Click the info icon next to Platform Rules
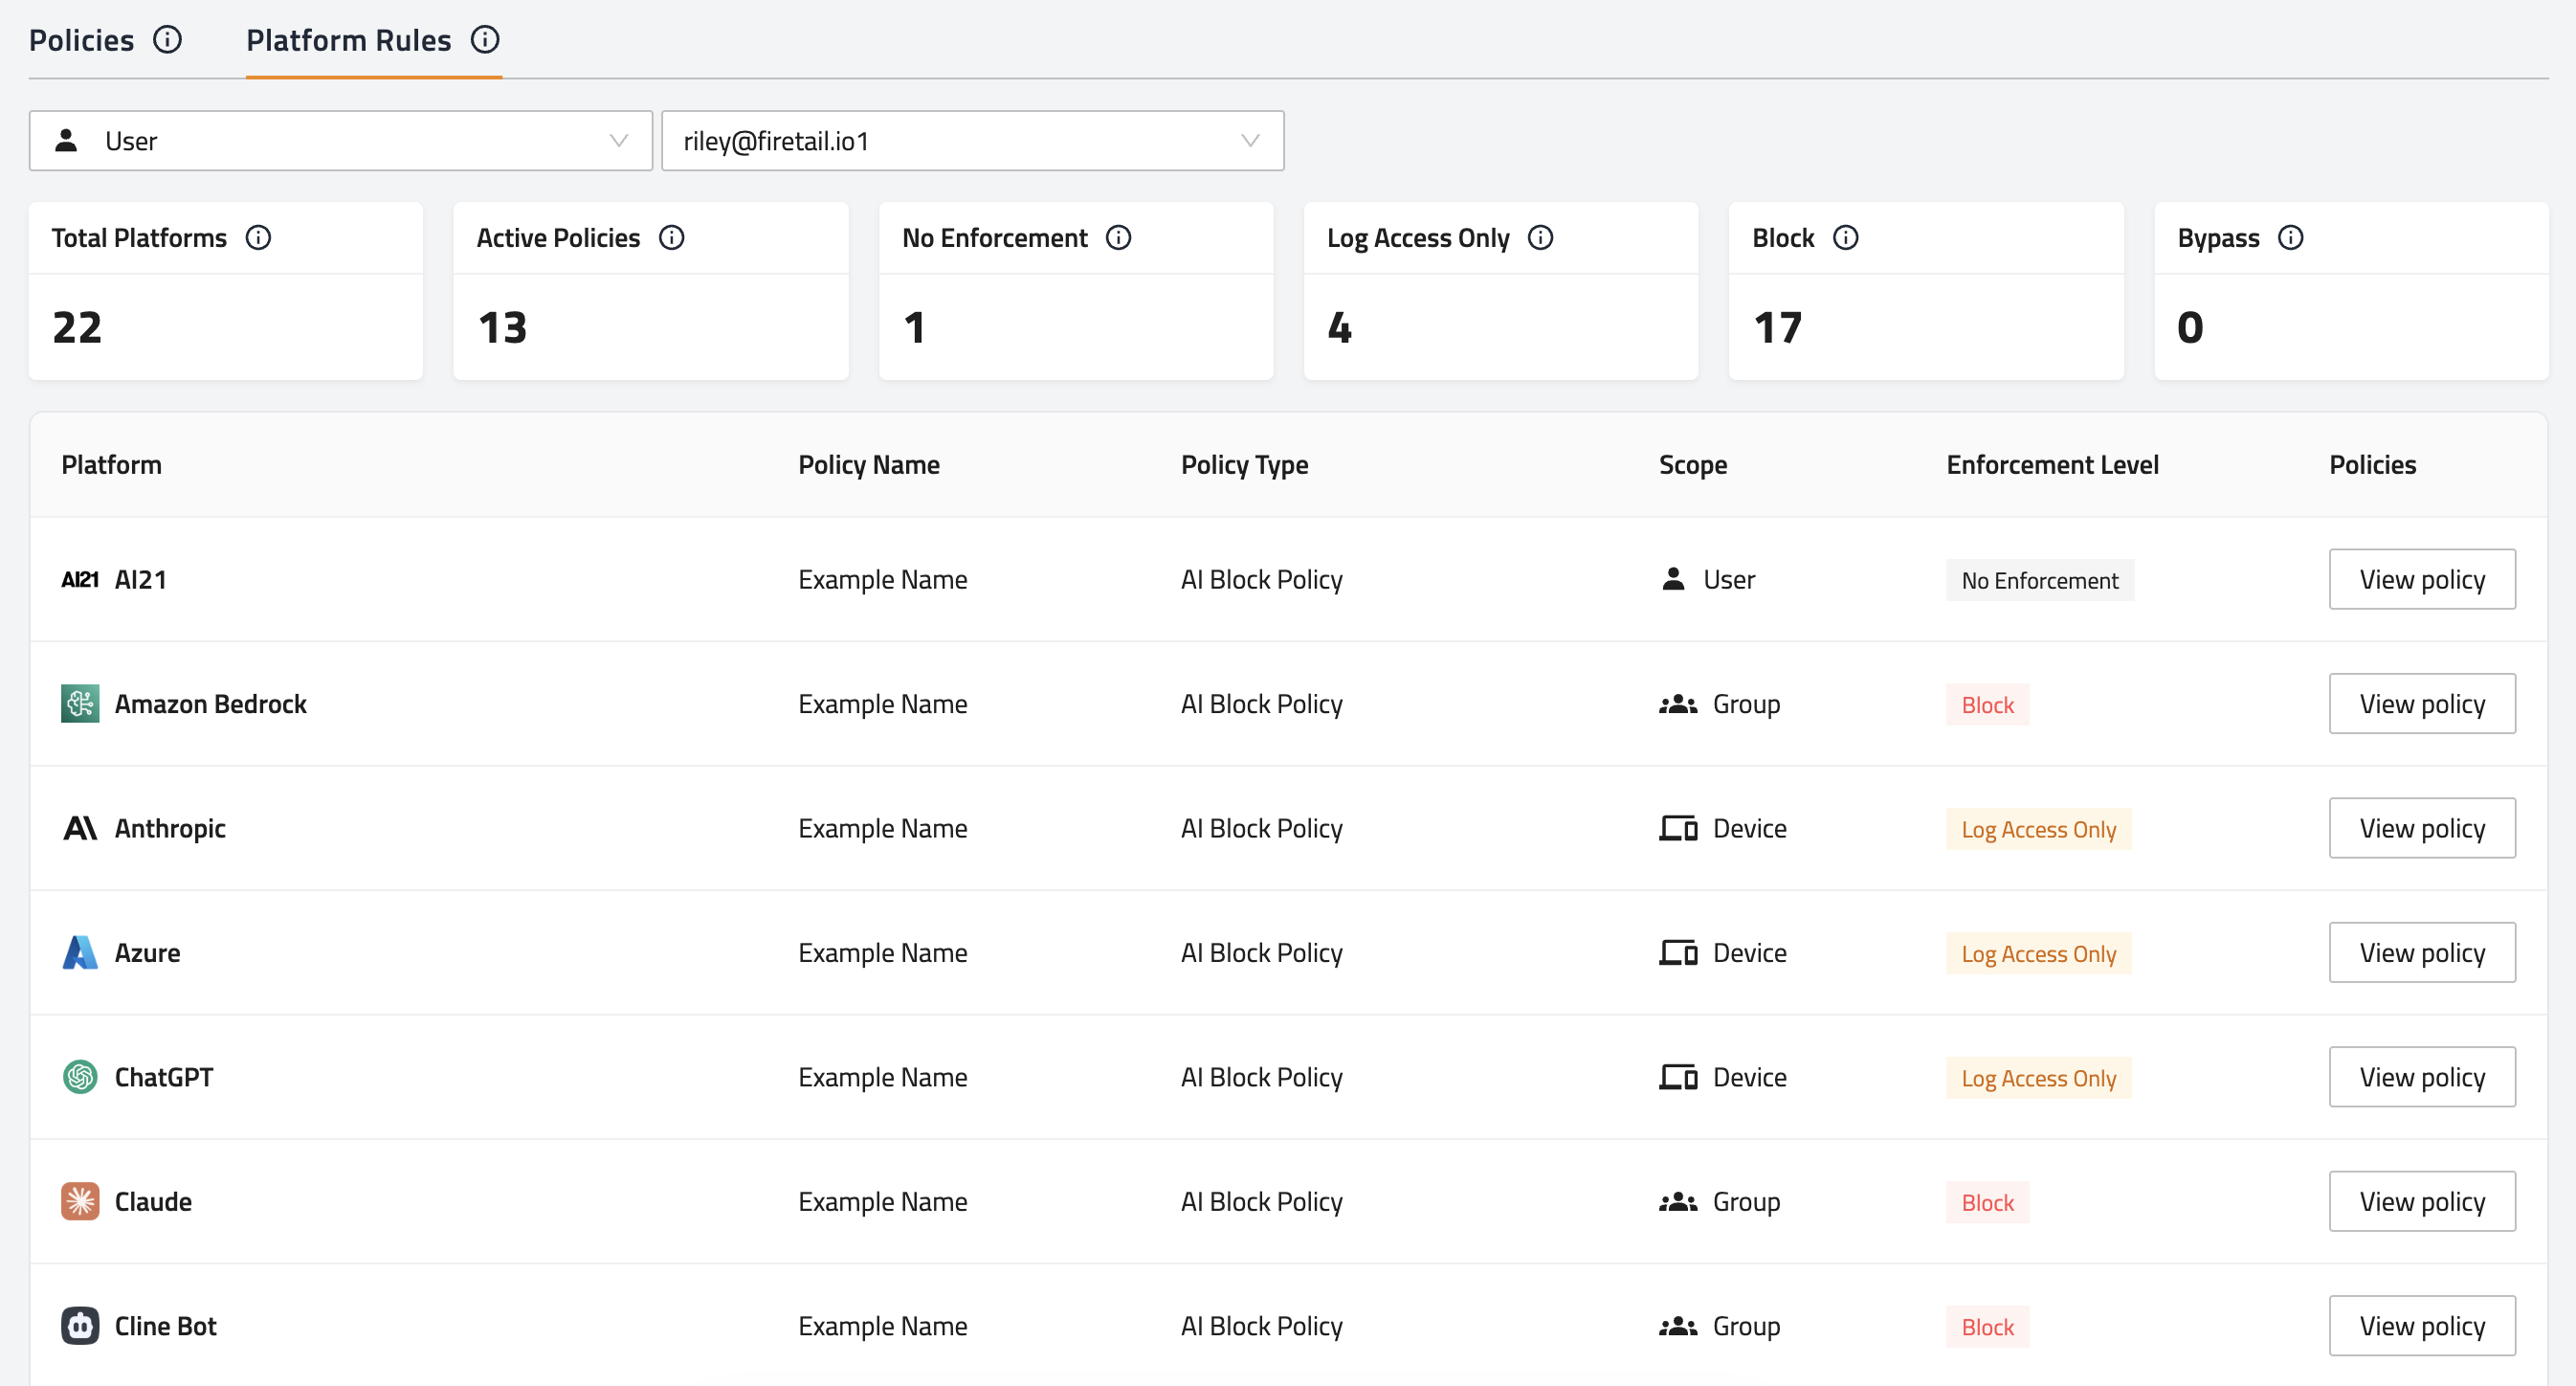This screenshot has width=2576, height=1386. pyautogui.click(x=485, y=40)
